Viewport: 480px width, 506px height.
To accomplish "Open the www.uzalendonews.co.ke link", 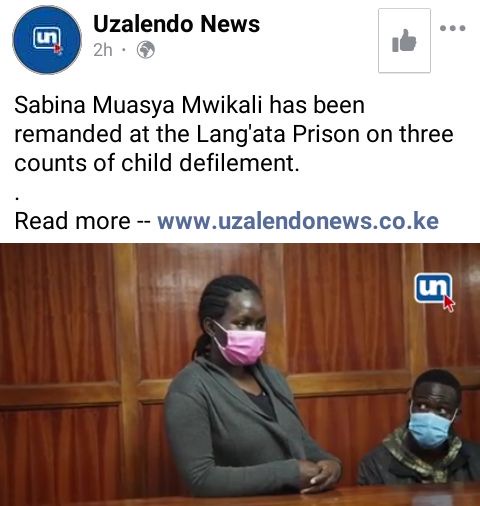I will [298, 221].
